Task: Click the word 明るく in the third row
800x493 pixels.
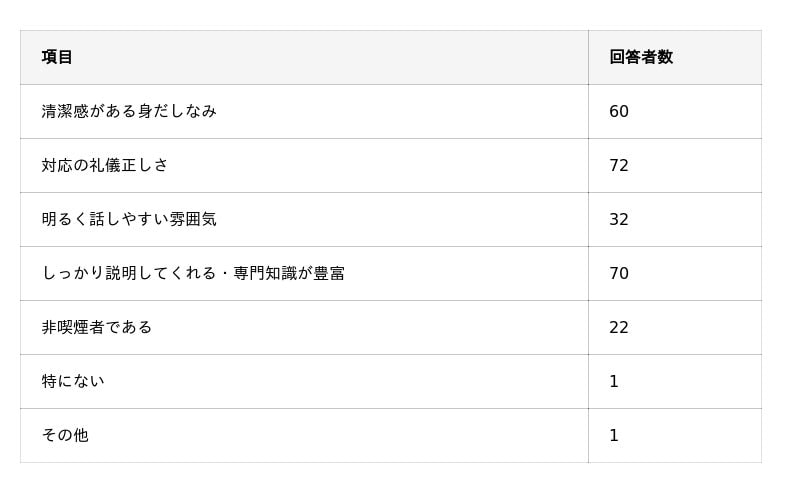Action: coord(65,219)
